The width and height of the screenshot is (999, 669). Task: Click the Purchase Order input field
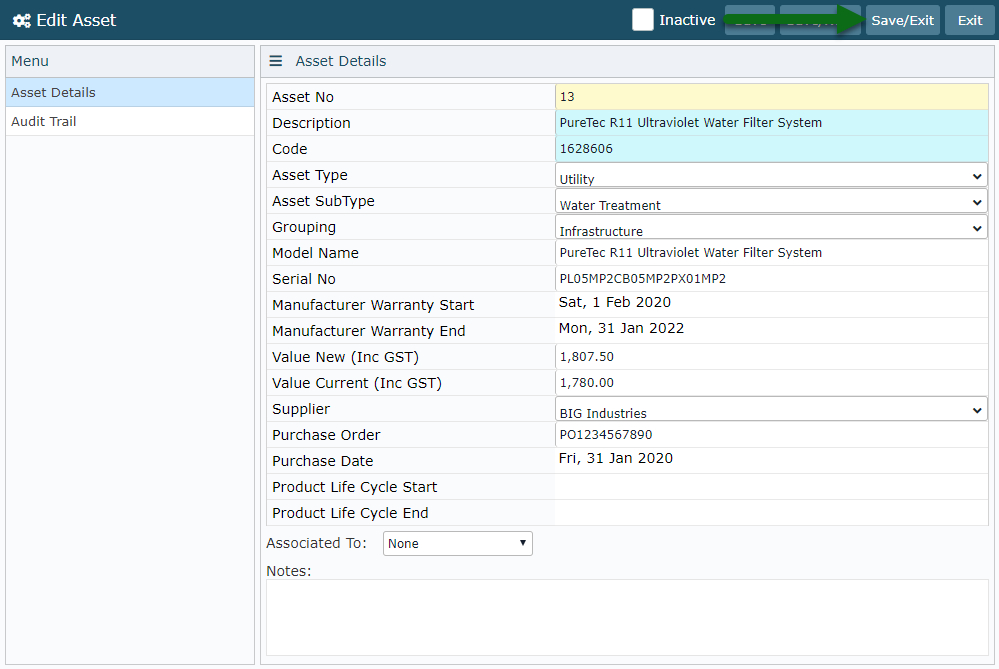click(772, 435)
